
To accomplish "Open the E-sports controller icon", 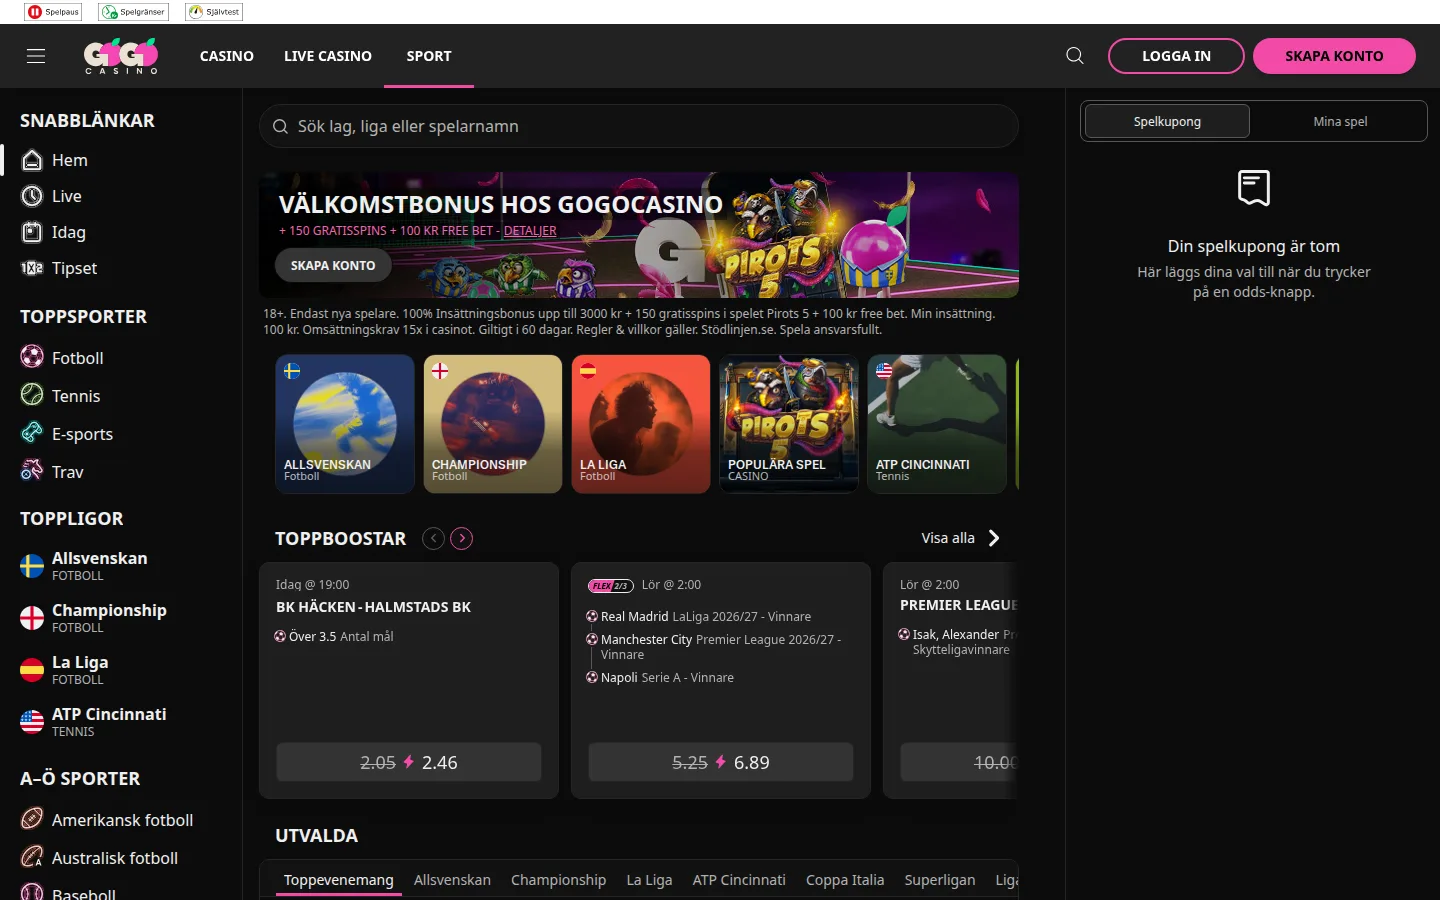I will pos(32,433).
